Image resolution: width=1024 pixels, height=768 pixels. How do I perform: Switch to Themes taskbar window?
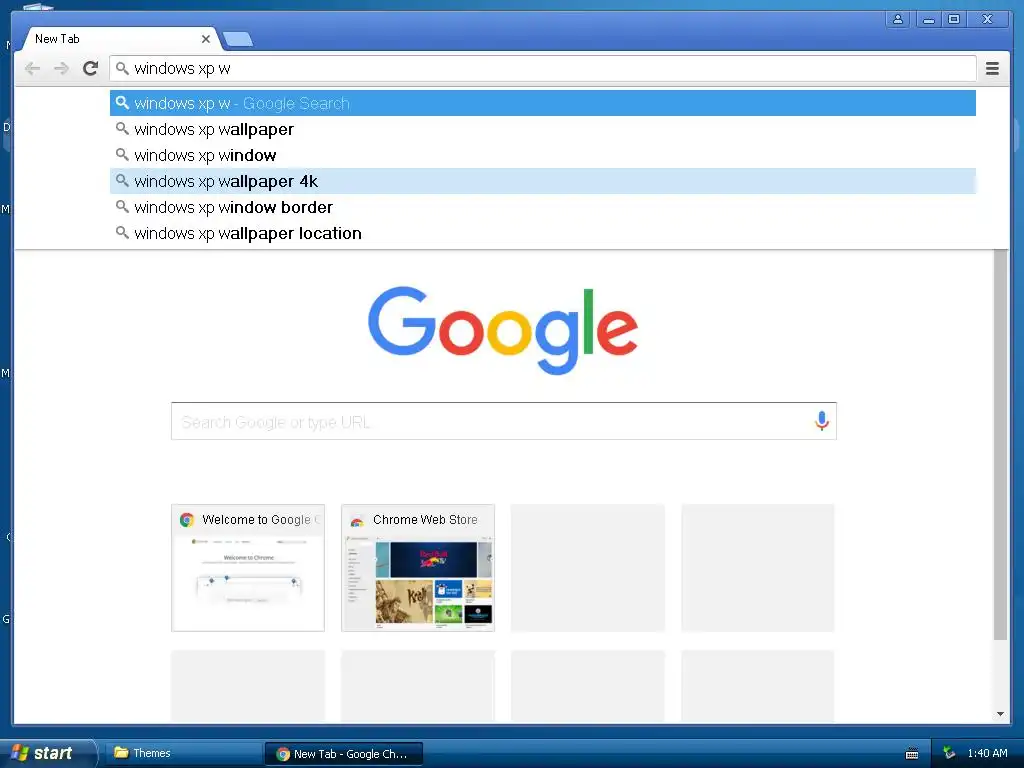tap(183, 753)
